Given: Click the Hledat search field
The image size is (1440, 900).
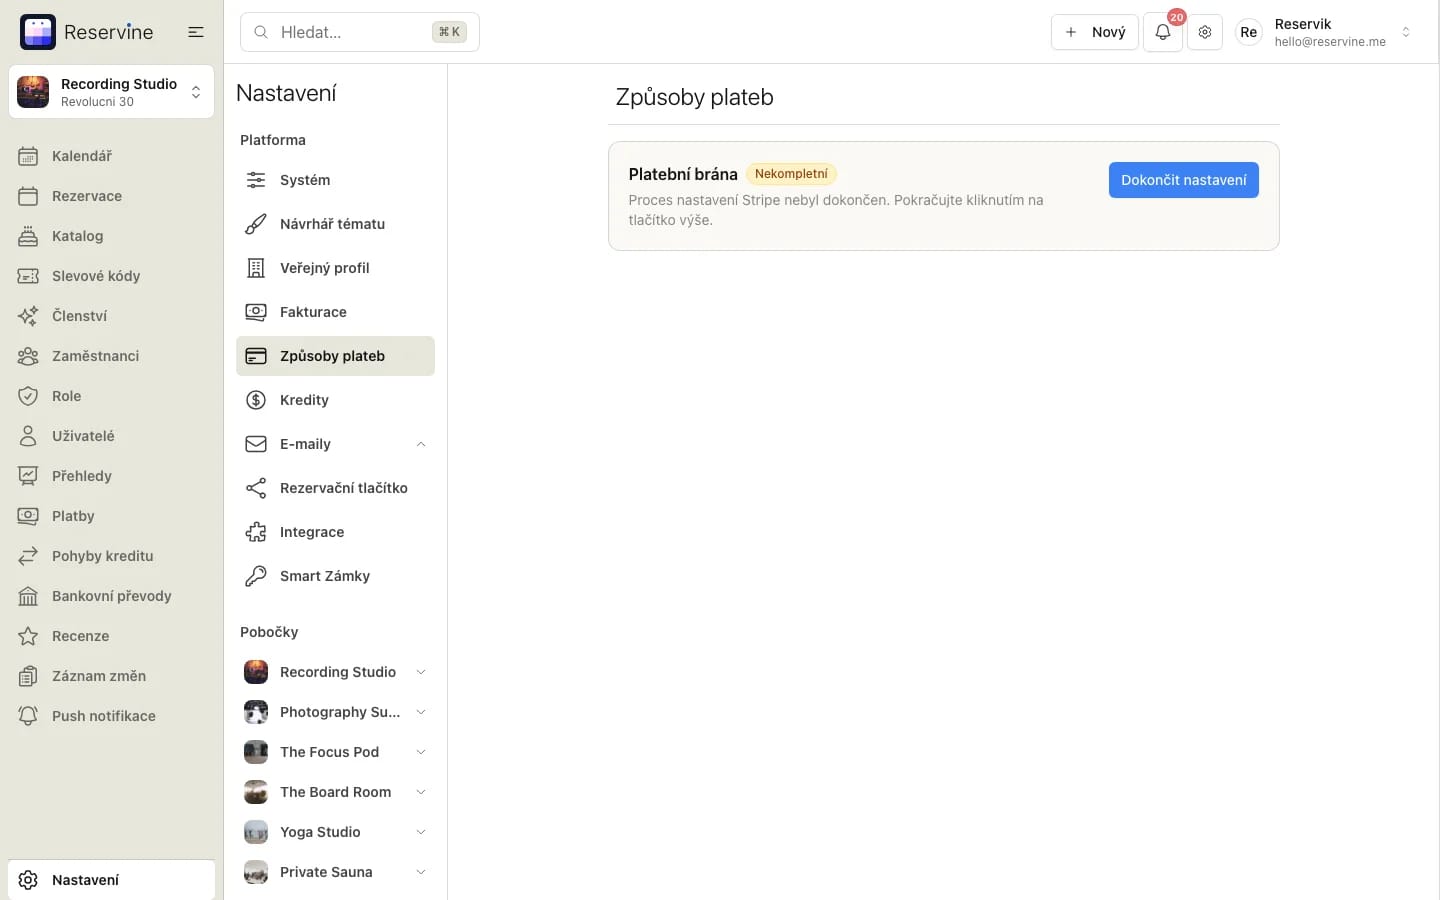Looking at the screenshot, I should coord(360,32).
